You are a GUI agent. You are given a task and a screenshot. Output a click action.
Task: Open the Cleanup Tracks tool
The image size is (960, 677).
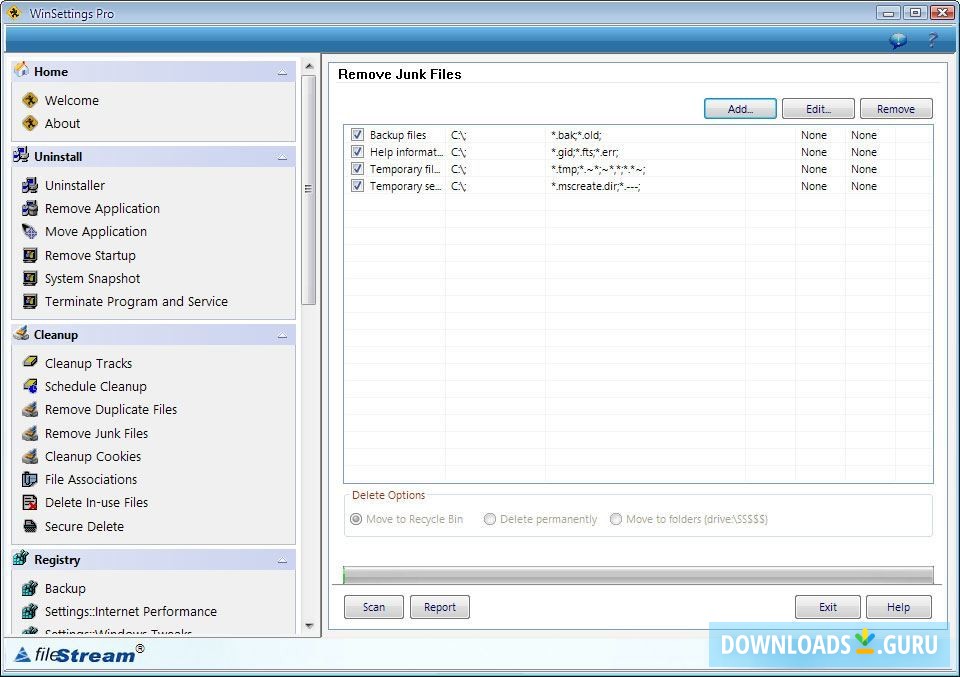(x=88, y=362)
